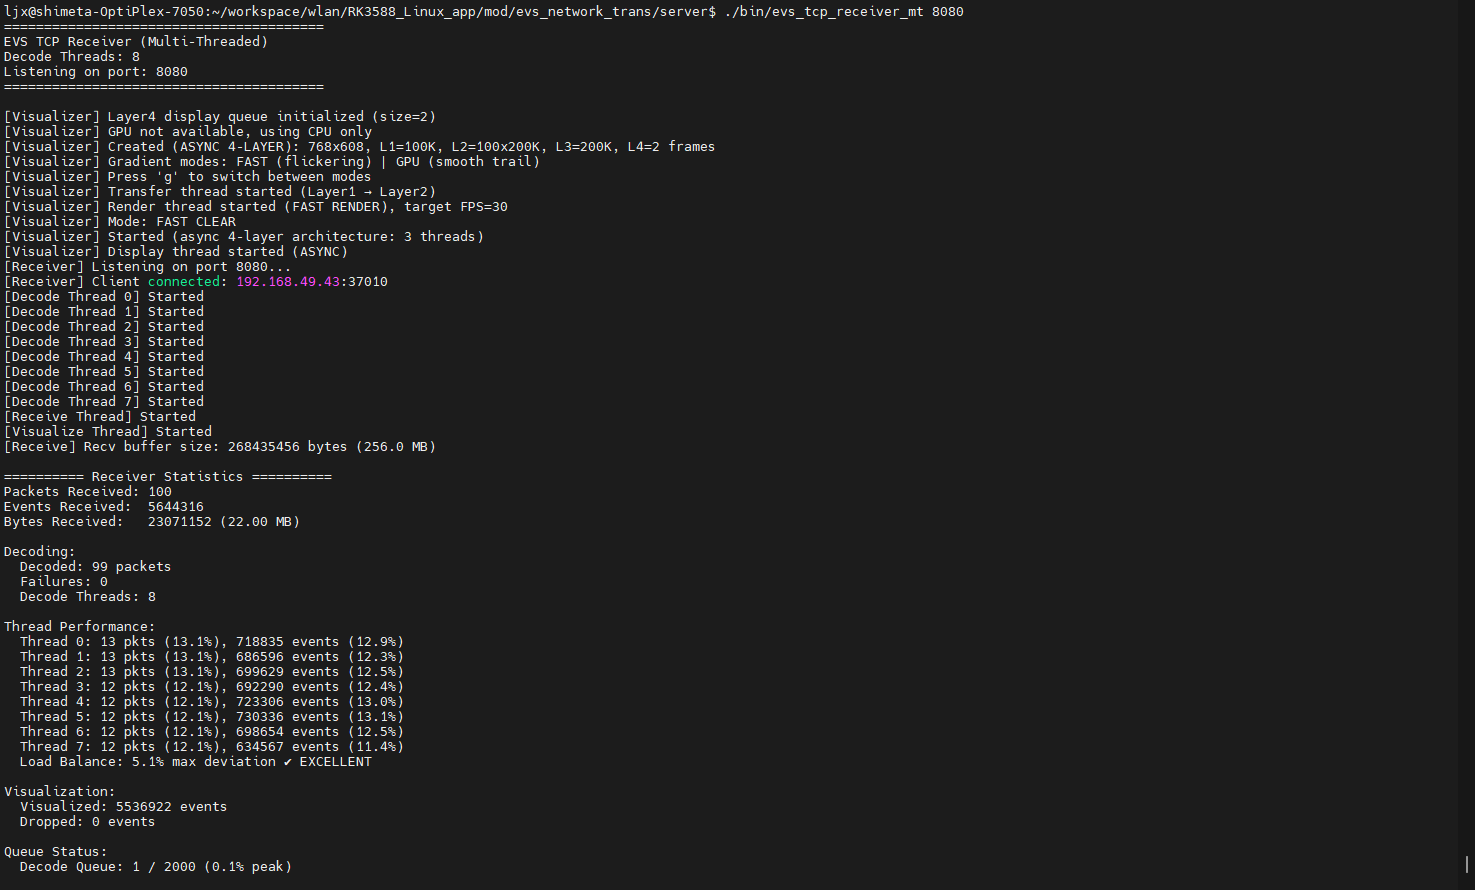Click the "Listening on port: 8080" header line
This screenshot has width=1475, height=890.
[x=96, y=72]
